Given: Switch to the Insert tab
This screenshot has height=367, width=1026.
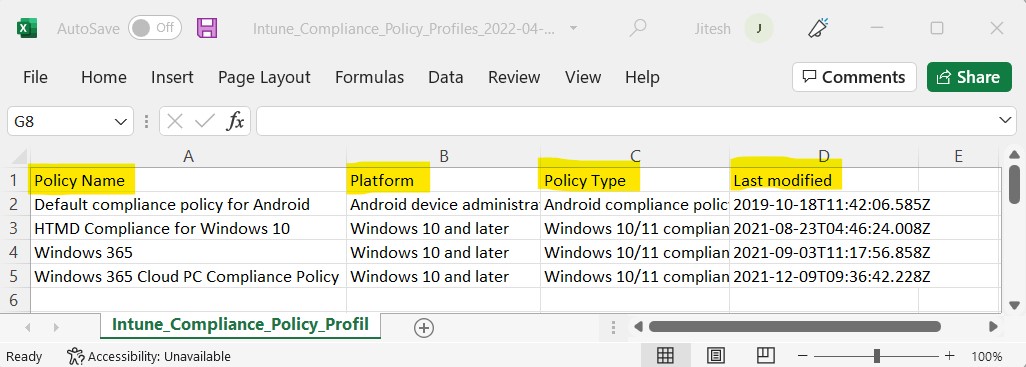Looking at the screenshot, I should 172,77.
